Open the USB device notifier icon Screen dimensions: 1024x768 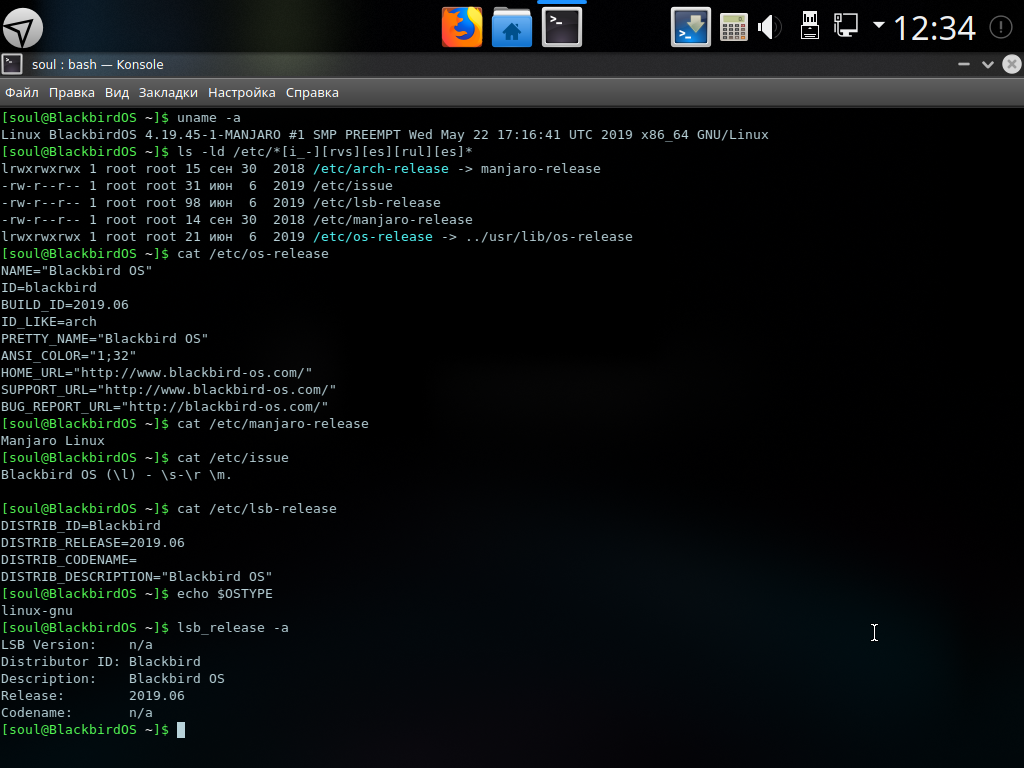810,26
